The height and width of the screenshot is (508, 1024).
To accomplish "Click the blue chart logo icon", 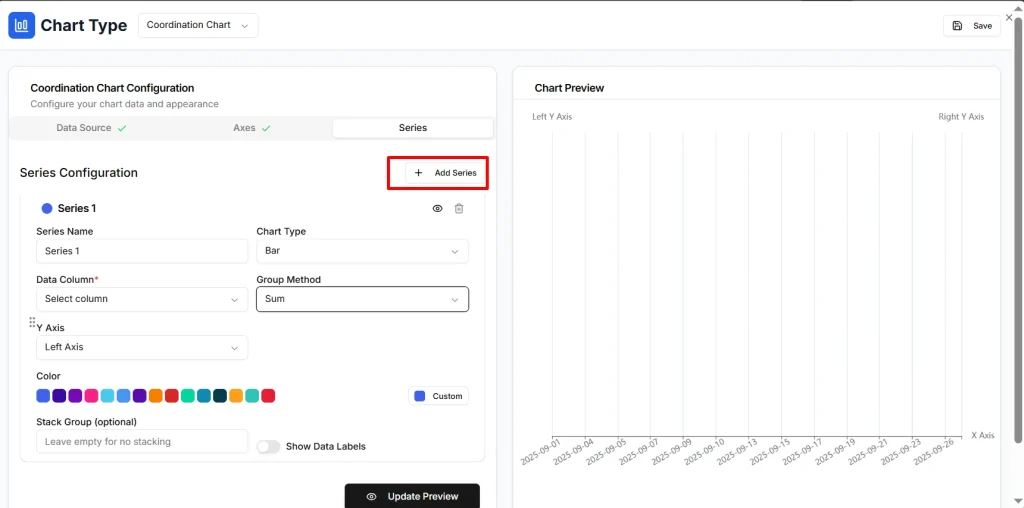I will point(22,25).
